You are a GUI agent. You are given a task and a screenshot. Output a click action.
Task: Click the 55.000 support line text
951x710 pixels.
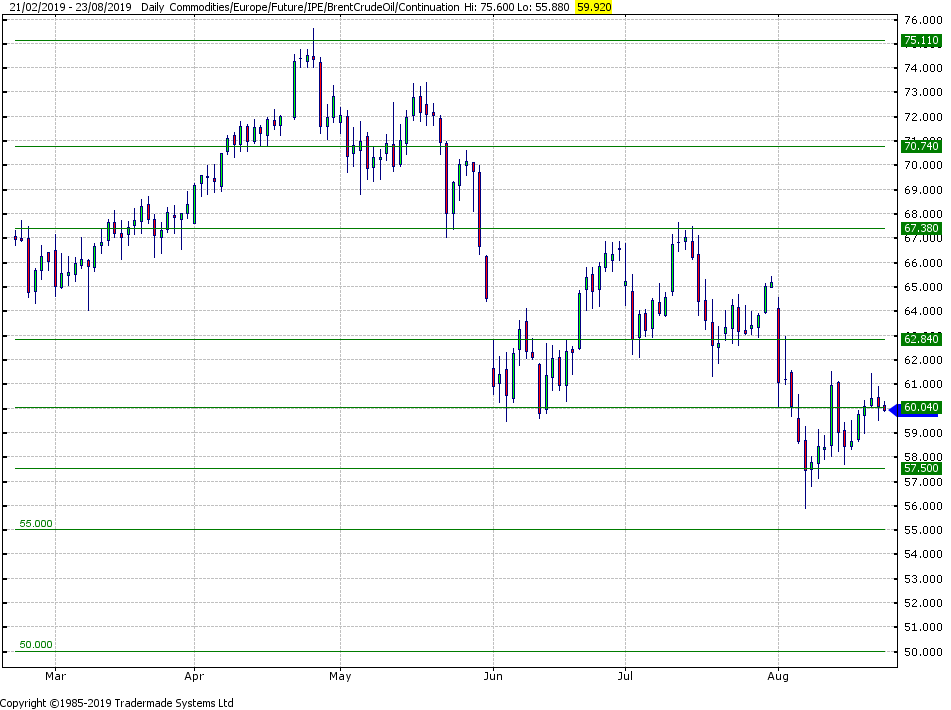pos(36,523)
